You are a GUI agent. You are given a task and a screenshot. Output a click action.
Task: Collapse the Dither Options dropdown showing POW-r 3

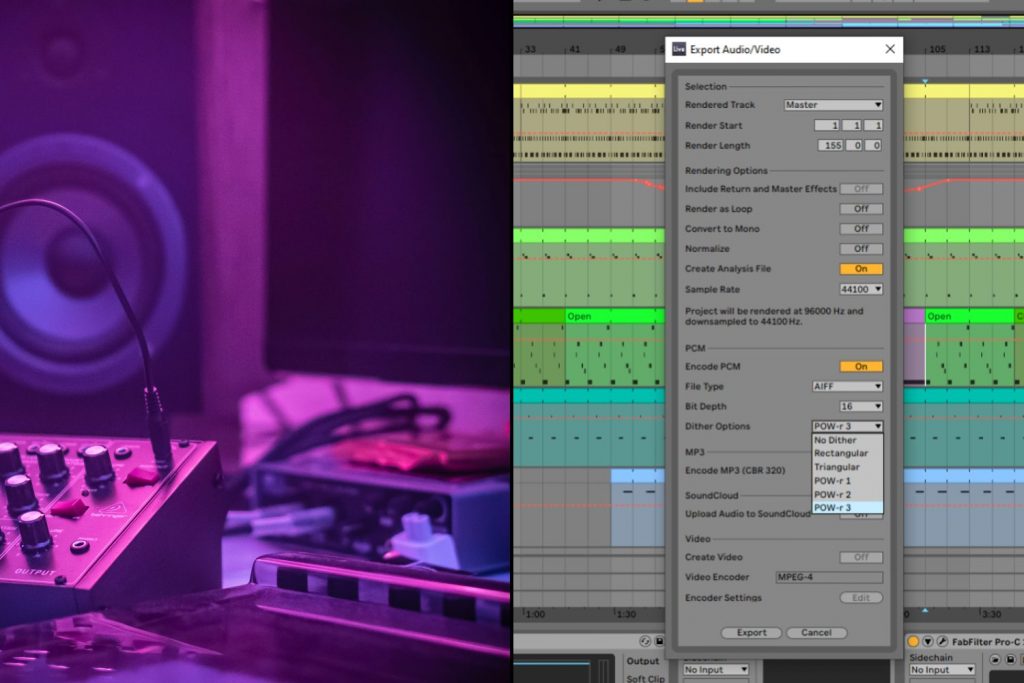[847, 426]
